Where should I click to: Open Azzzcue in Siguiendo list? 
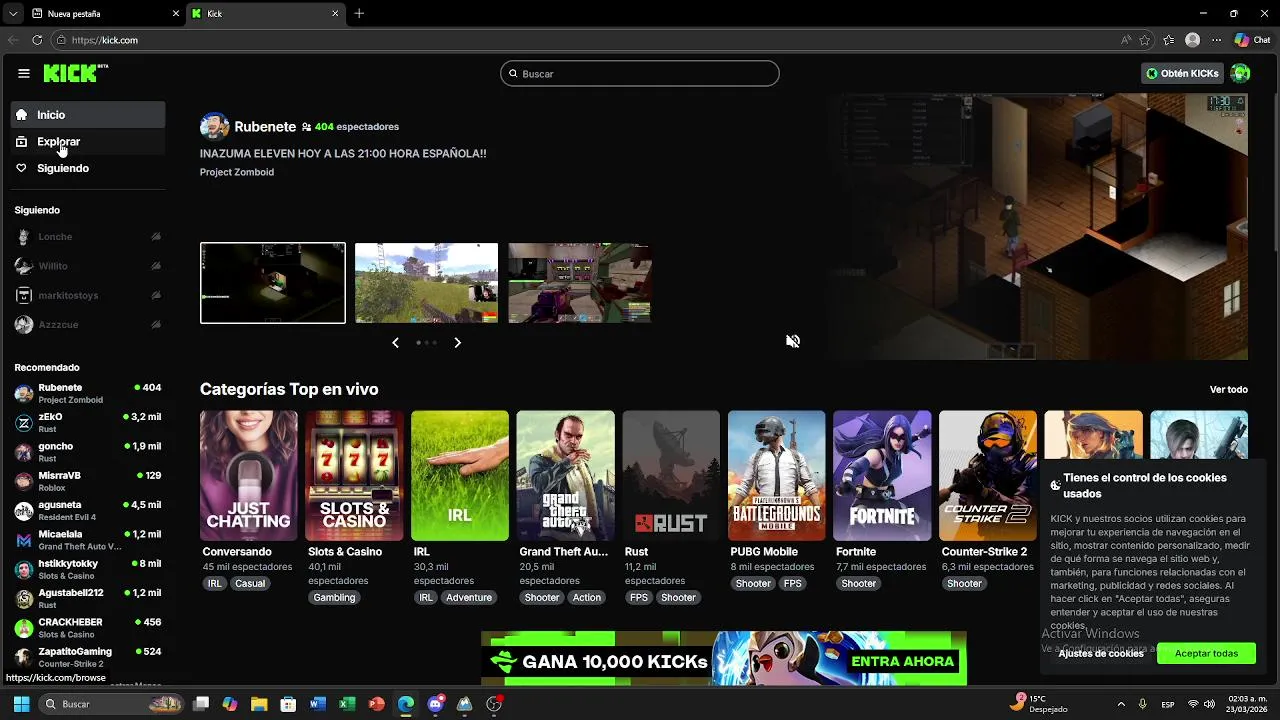coord(88,325)
